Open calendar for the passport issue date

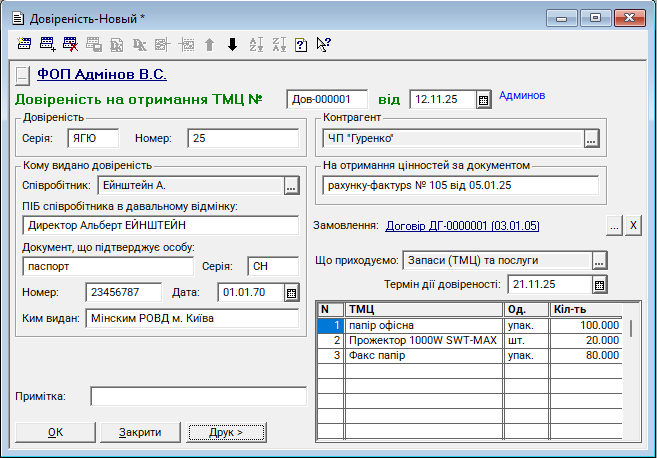click(x=291, y=293)
